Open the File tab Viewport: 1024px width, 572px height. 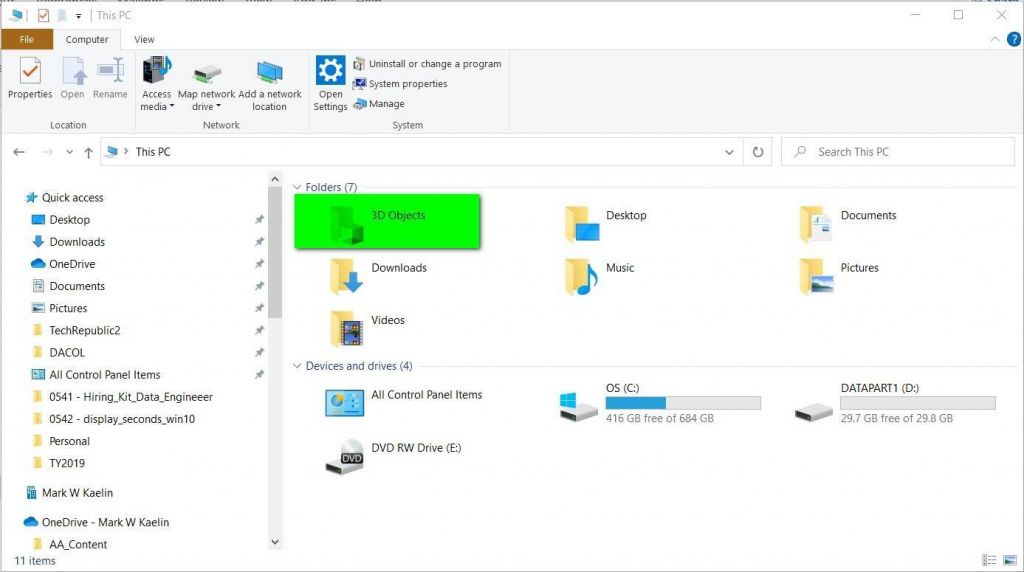(27, 39)
